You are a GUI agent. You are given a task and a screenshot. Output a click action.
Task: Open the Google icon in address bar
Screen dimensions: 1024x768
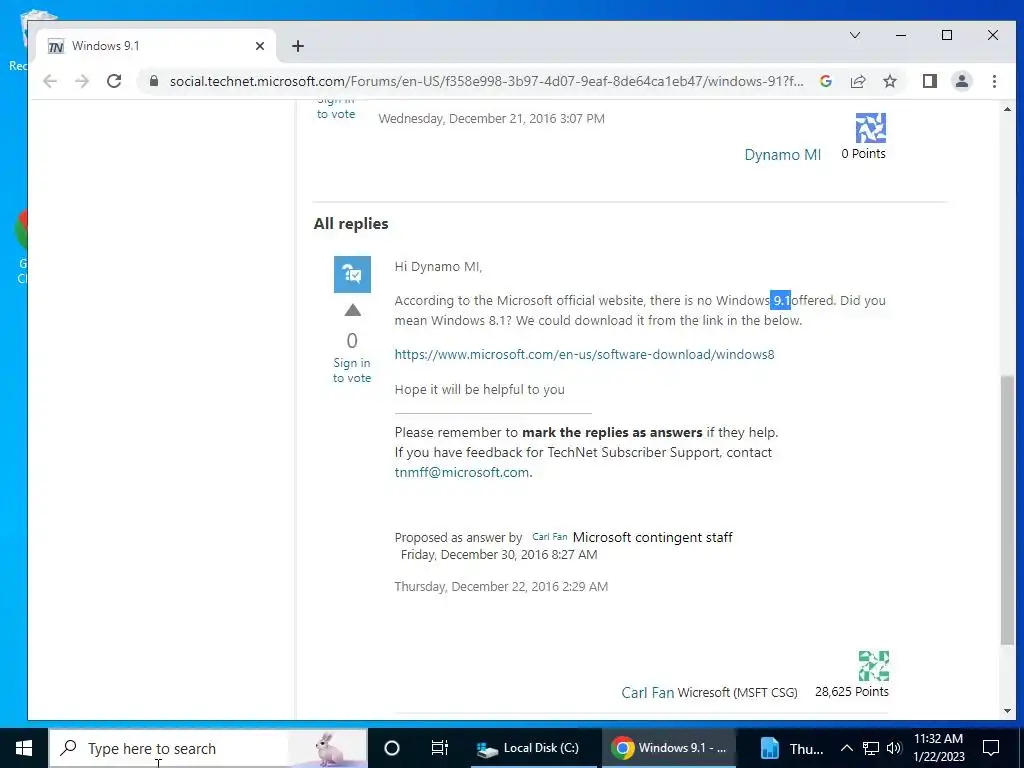825,81
